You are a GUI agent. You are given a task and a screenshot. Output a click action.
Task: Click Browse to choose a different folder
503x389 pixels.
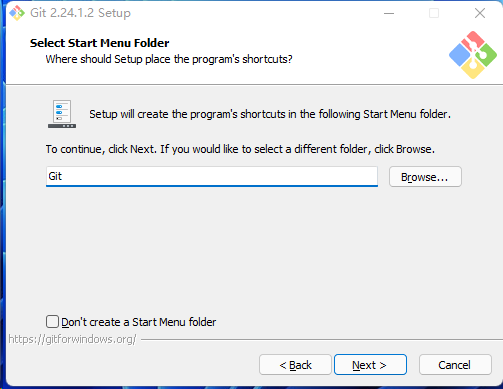pyautogui.click(x=425, y=177)
